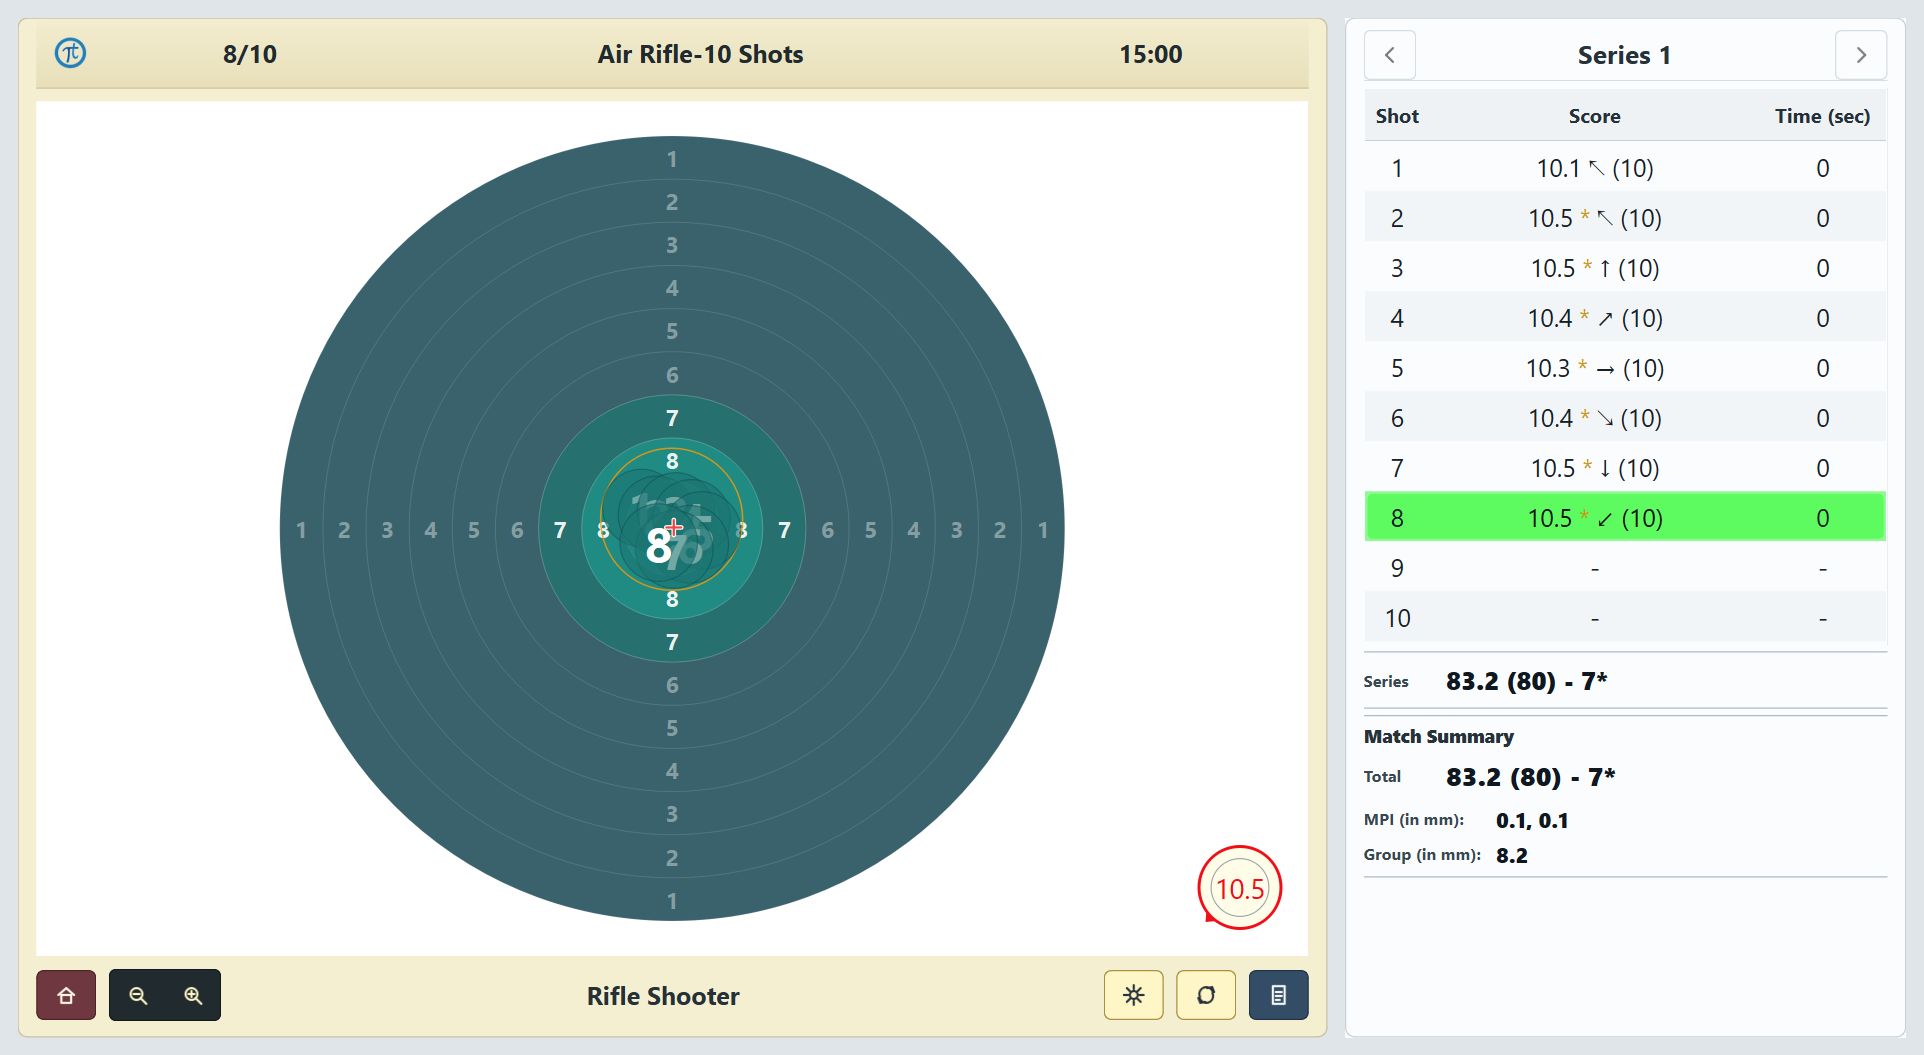Select shot 2 row in table
Screen dimensions: 1924x1055
coord(1625,218)
